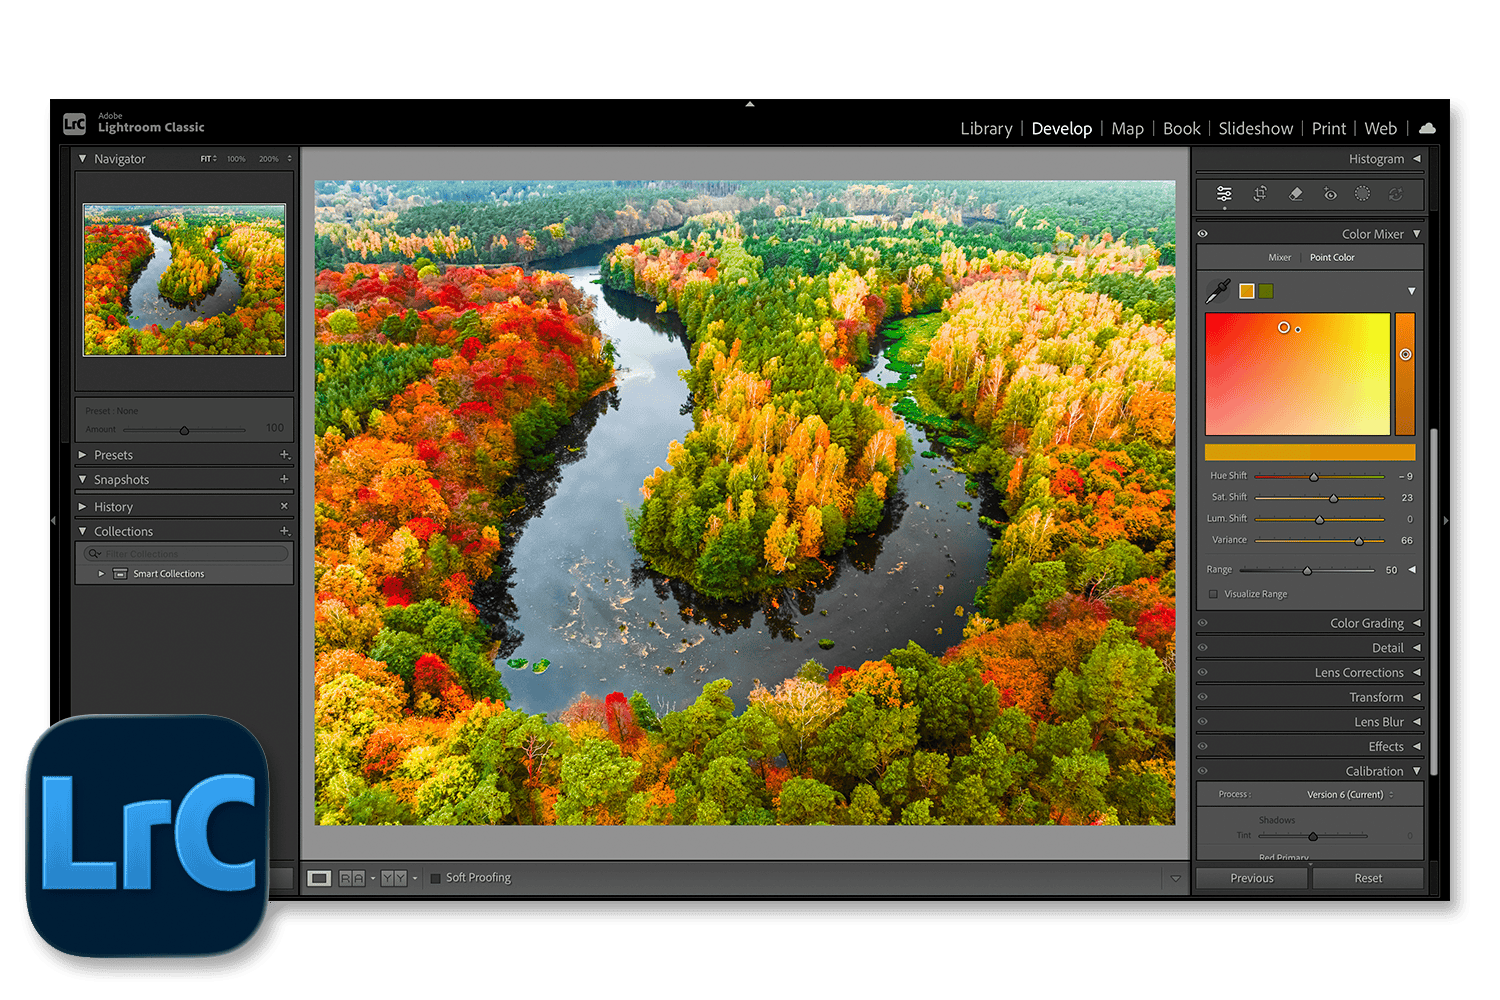Toggle Color Mixer panel visibility eye

pyautogui.click(x=1203, y=234)
